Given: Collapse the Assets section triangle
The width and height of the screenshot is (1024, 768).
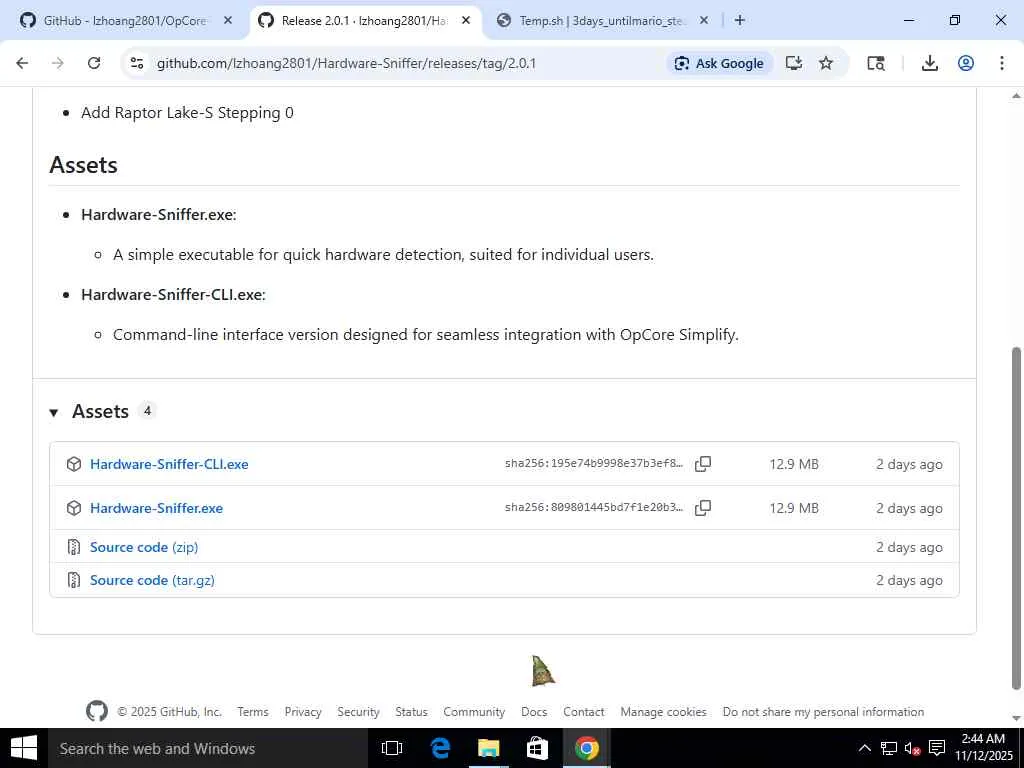Looking at the screenshot, I should click(x=54, y=413).
